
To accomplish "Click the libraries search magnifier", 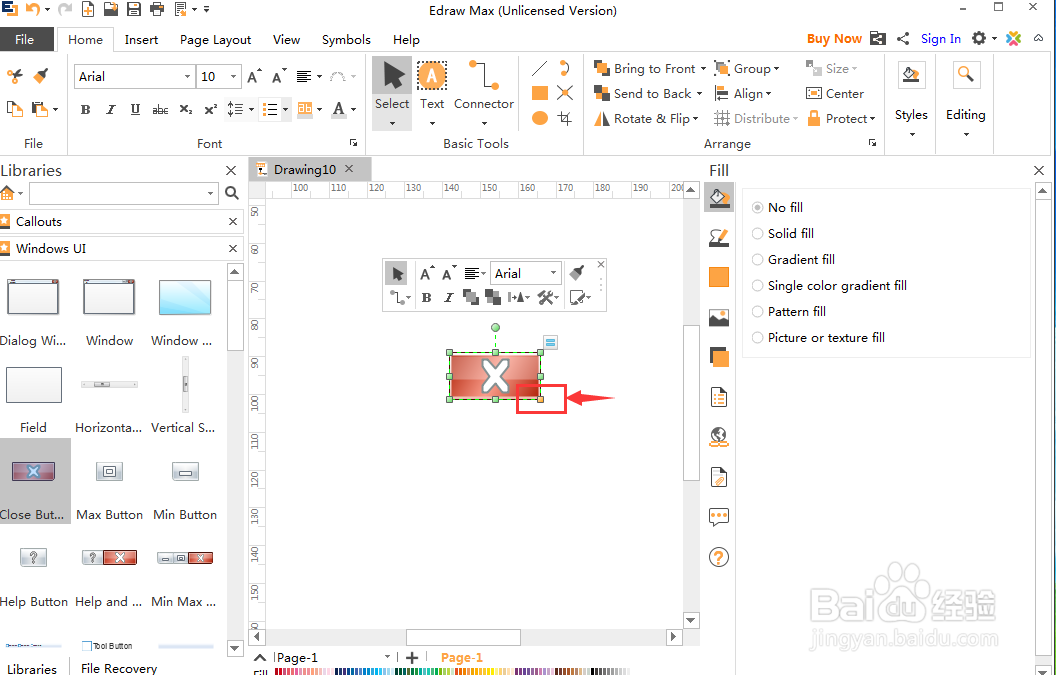I will (x=232, y=193).
